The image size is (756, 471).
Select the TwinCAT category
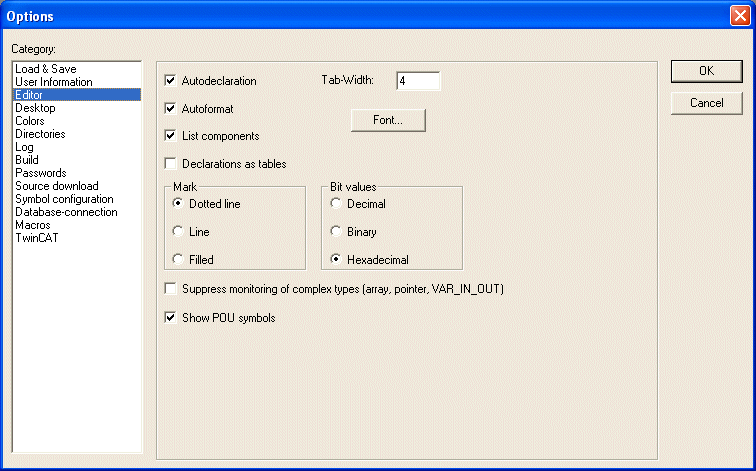click(x=77, y=238)
